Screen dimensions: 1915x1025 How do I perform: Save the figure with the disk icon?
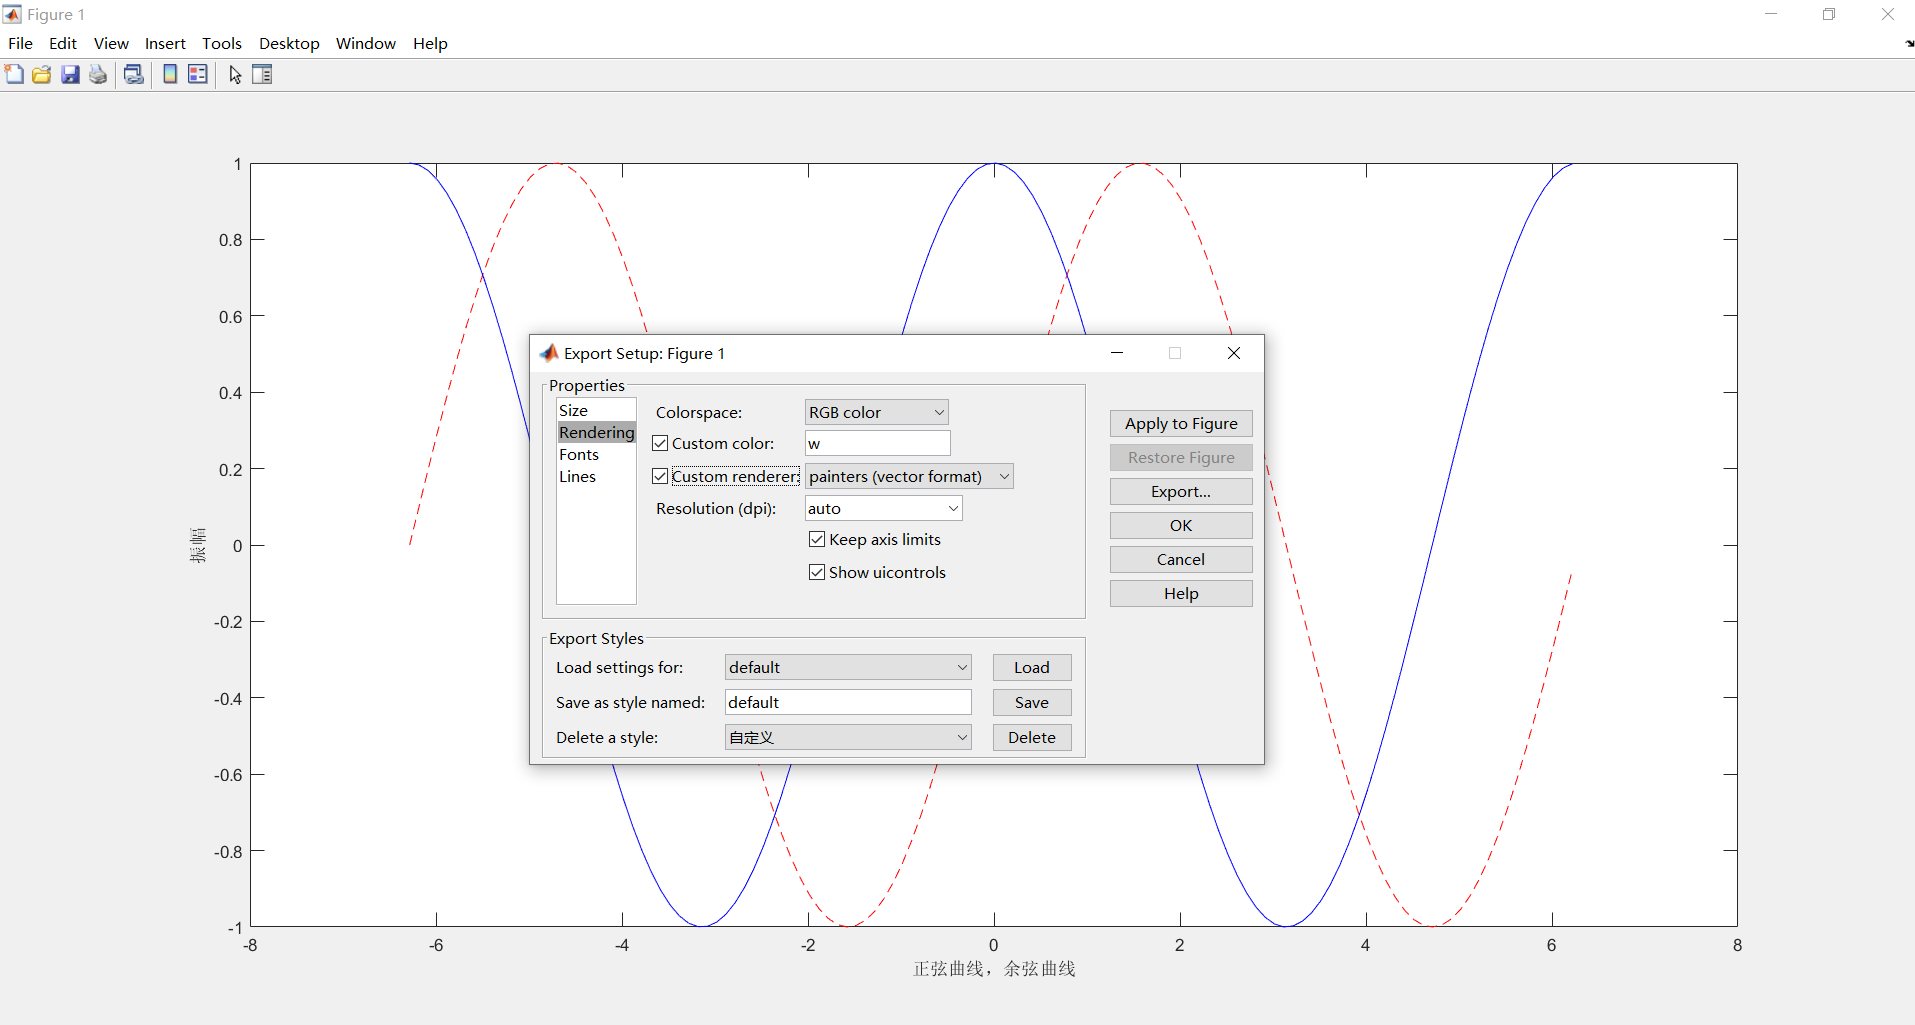coord(69,74)
